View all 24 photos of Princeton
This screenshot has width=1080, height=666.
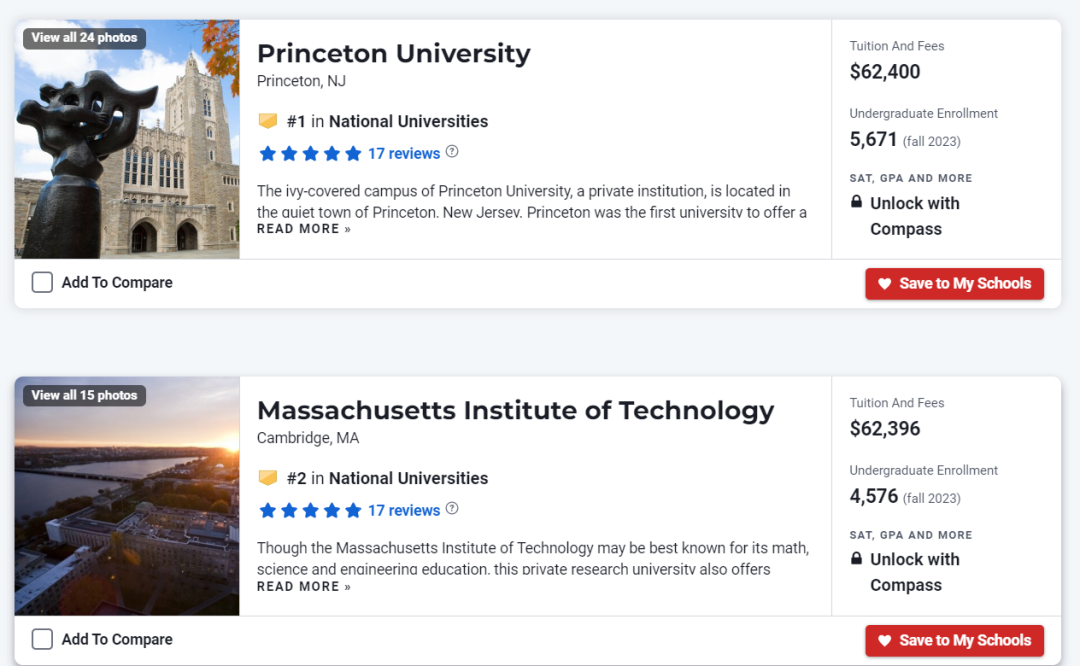coord(85,38)
